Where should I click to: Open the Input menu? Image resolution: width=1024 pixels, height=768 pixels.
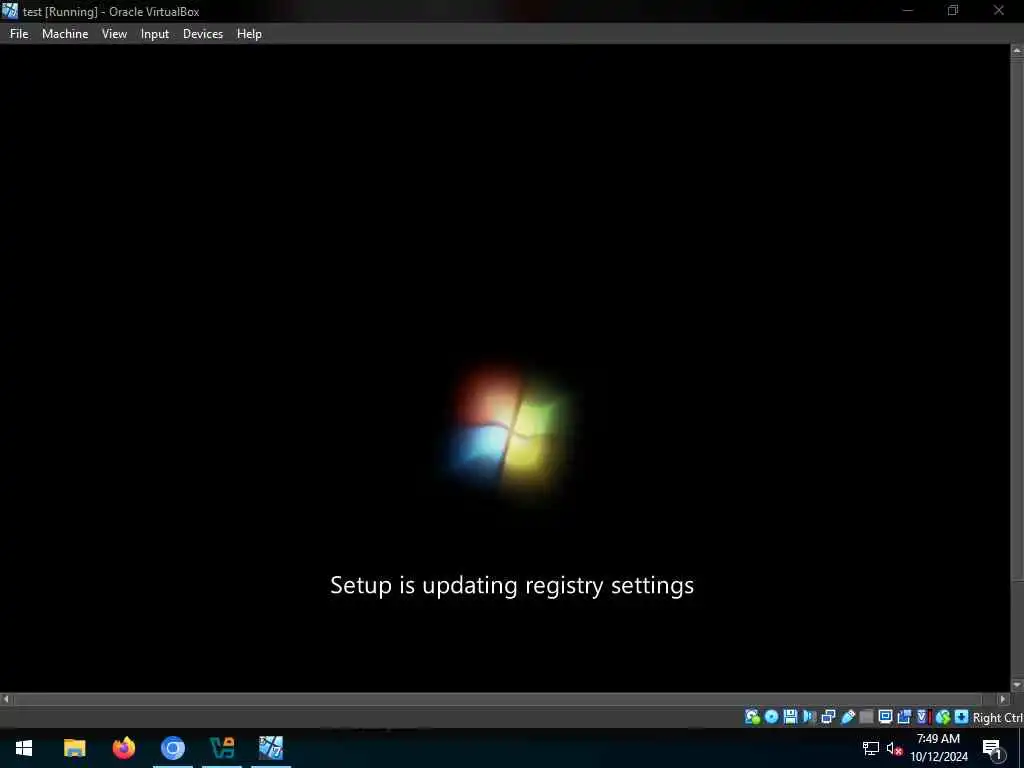coord(155,34)
